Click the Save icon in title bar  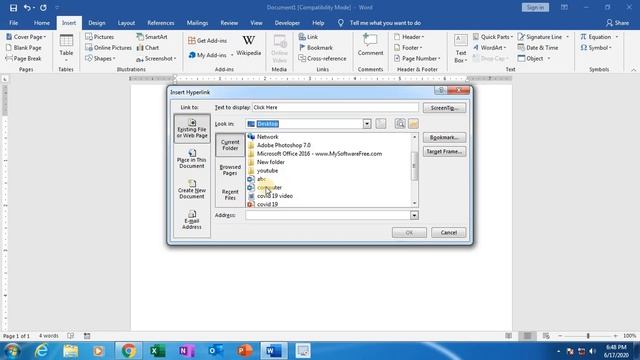[x=13, y=8]
